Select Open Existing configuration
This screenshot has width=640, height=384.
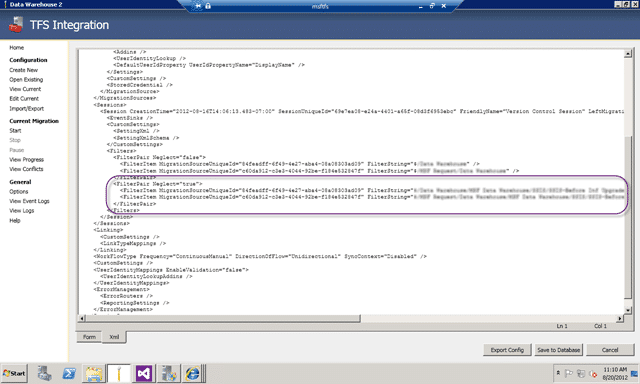pyautogui.click(x=26, y=80)
